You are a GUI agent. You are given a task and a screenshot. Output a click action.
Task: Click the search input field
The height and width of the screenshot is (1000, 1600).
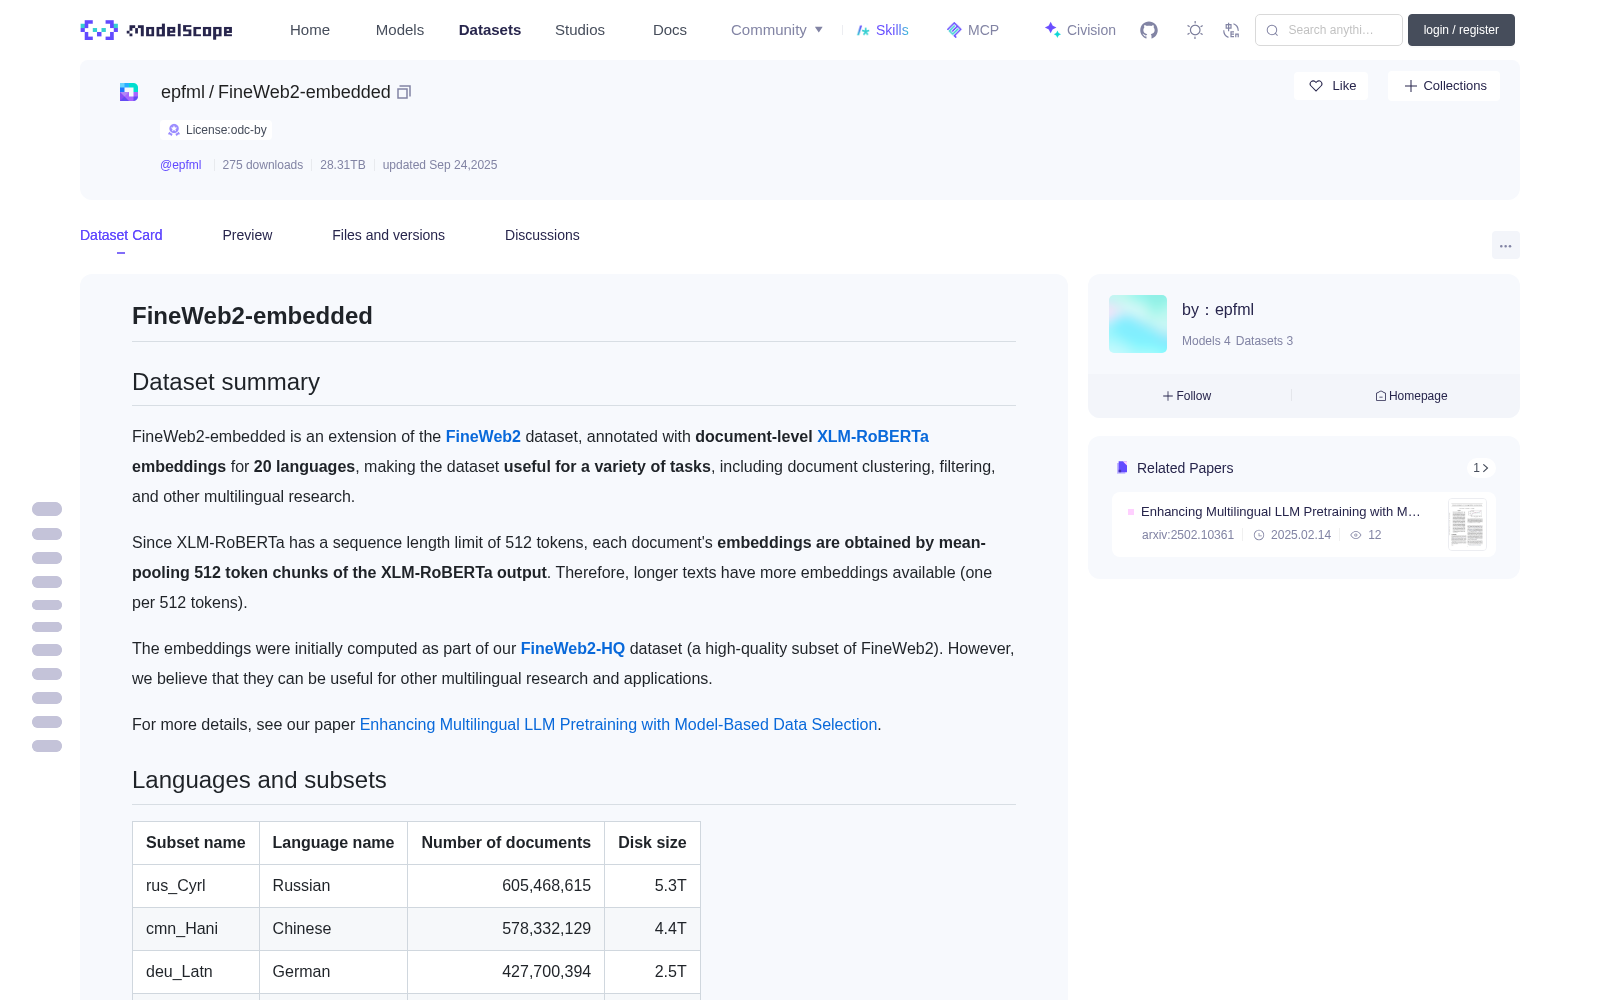point(1329,30)
